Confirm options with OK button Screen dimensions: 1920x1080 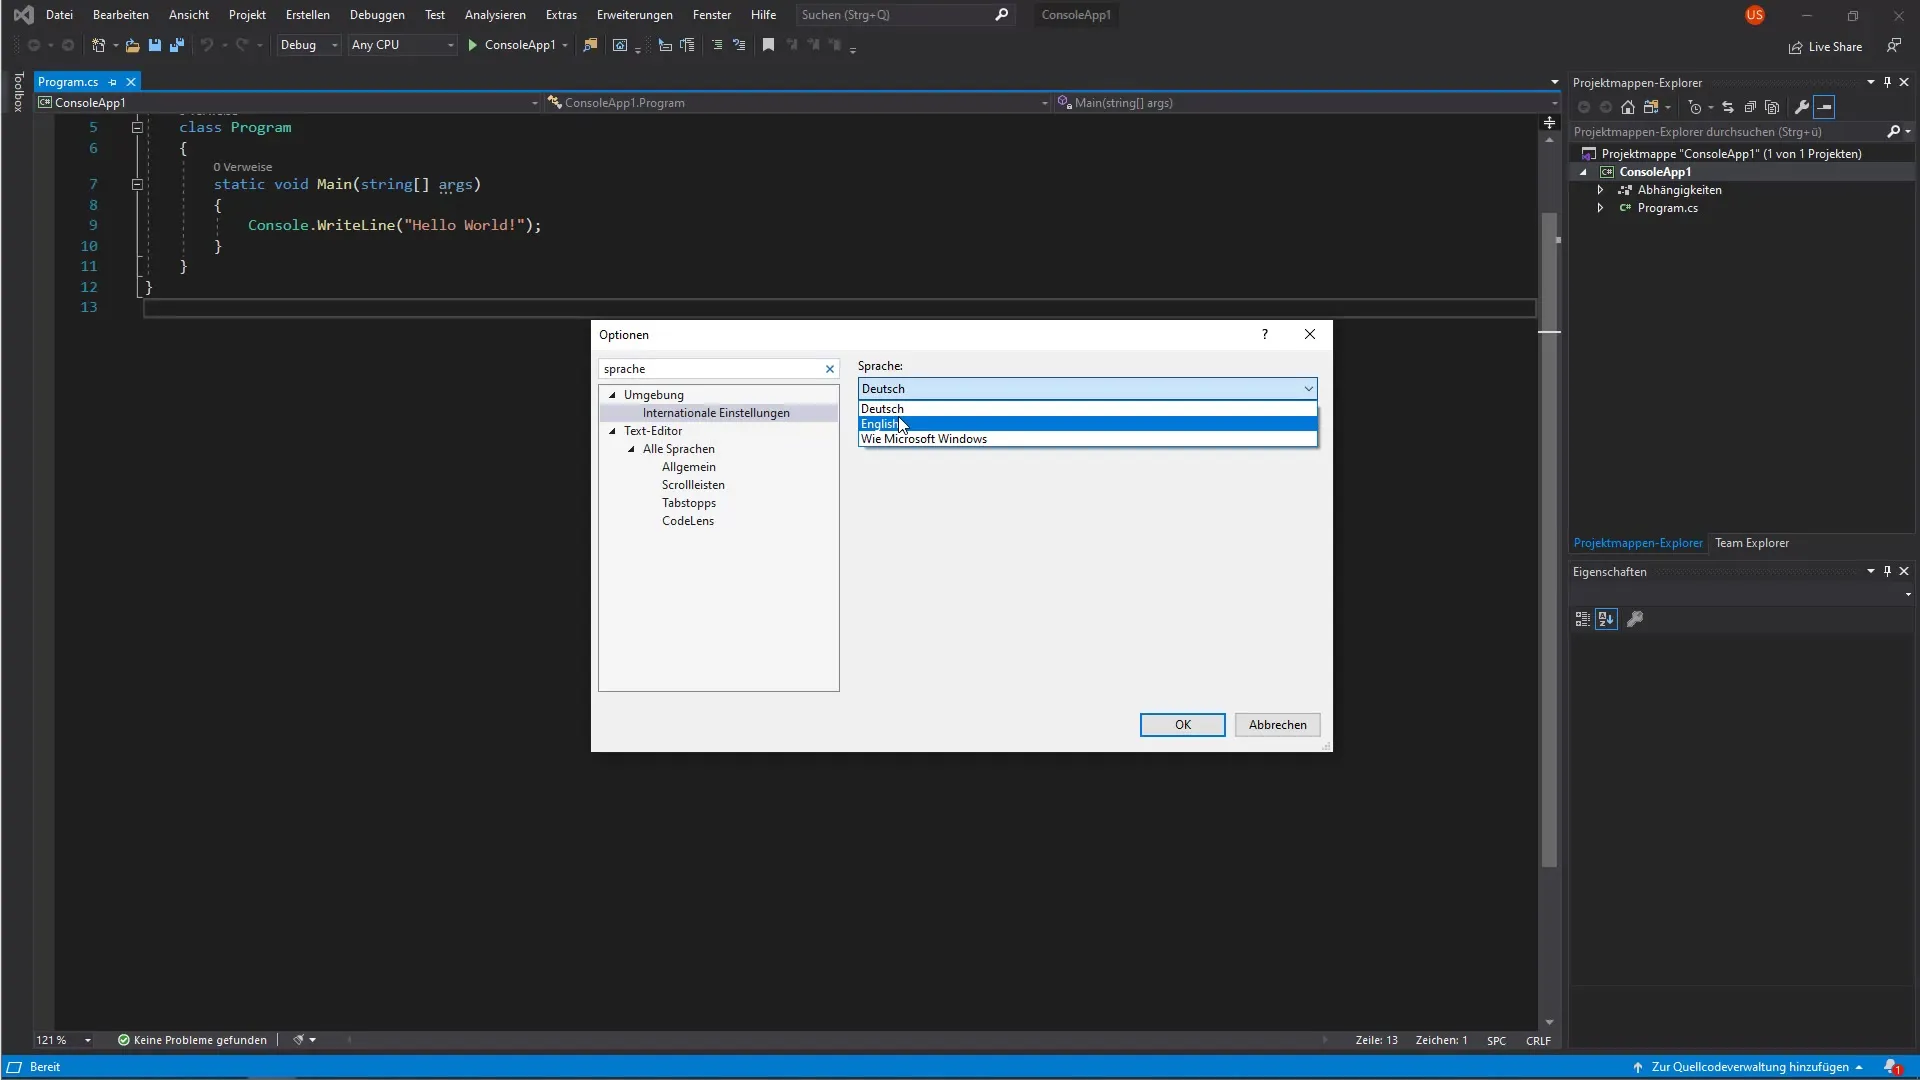(x=1182, y=725)
